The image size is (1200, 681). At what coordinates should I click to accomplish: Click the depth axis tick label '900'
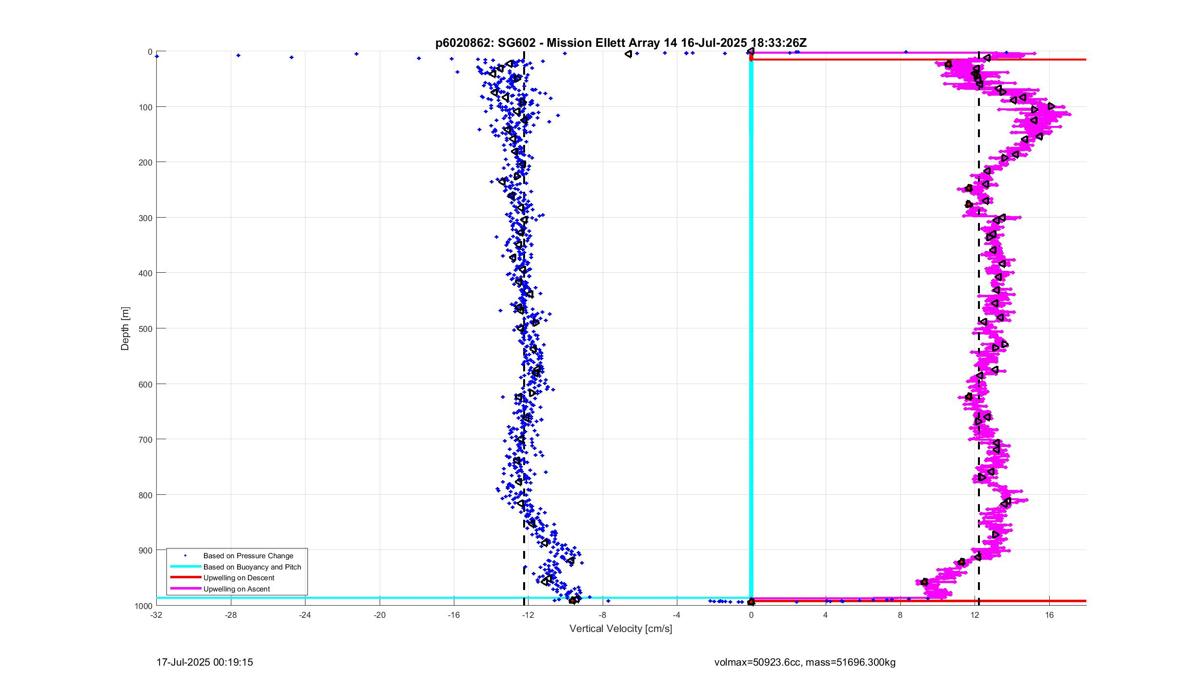click(x=144, y=550)
